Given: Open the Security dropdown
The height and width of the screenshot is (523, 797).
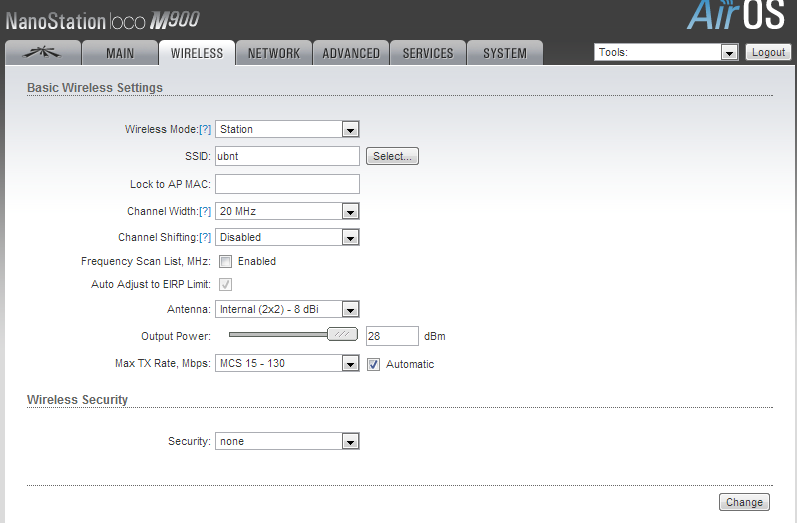Looking at the screenshot, I should click(x=287, y=441).
